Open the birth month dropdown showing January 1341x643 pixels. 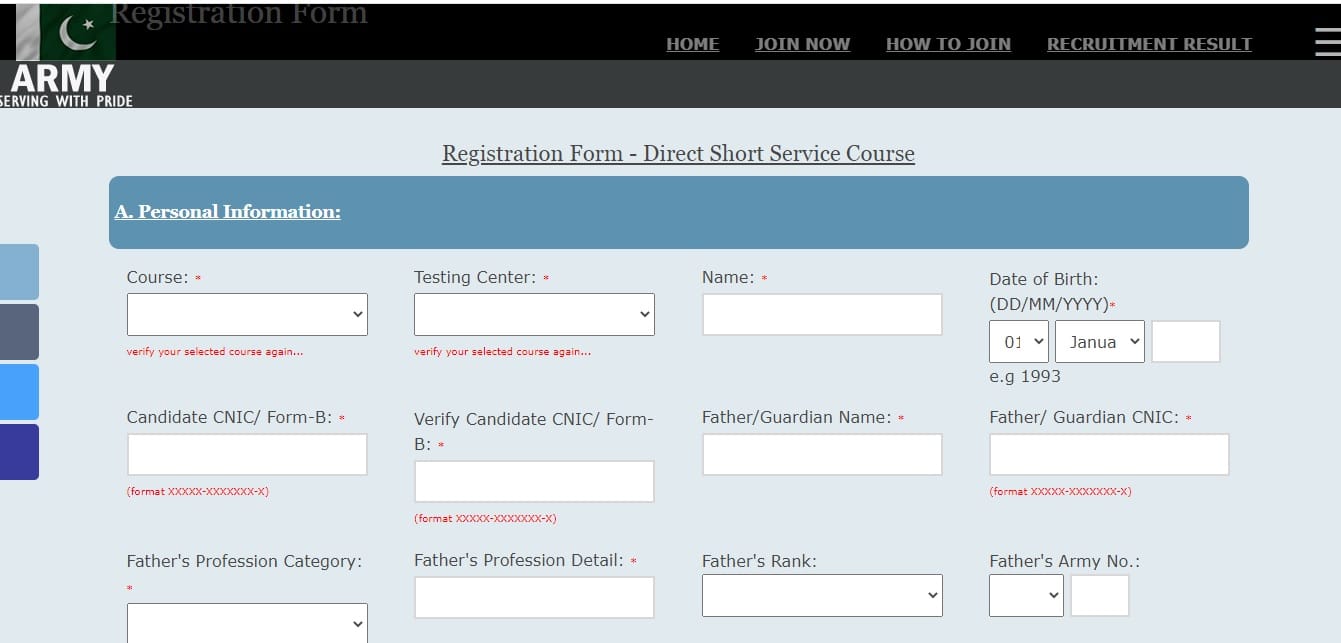pos(1099,341)
